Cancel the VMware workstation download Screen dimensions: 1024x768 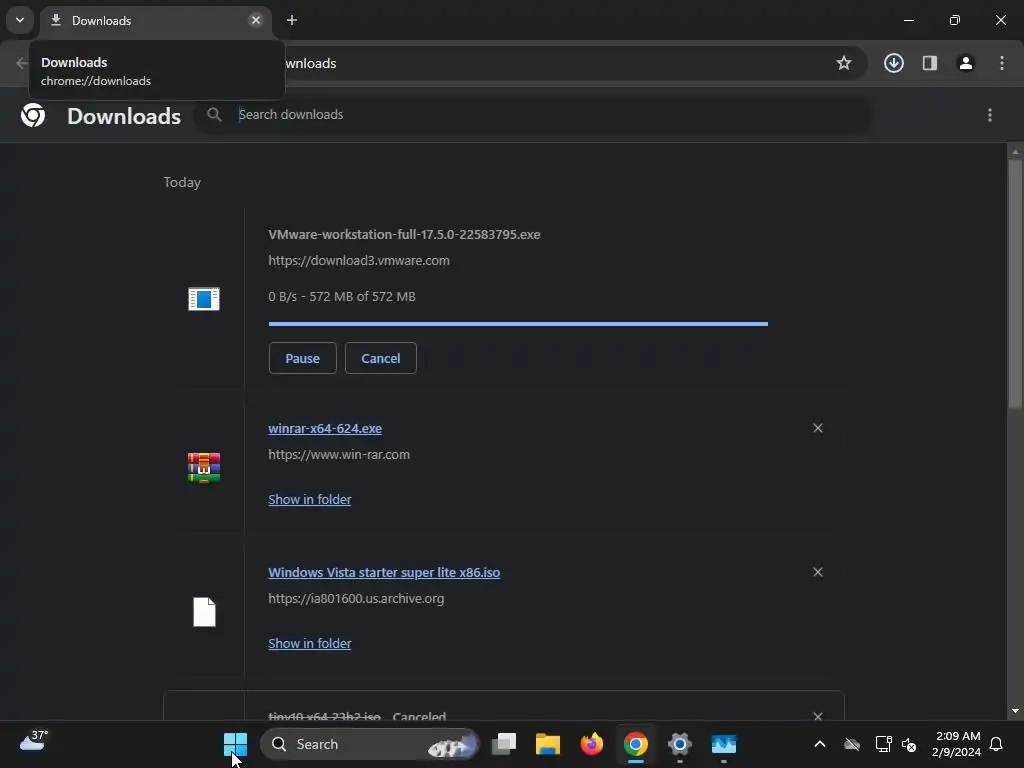click(381, 358)
